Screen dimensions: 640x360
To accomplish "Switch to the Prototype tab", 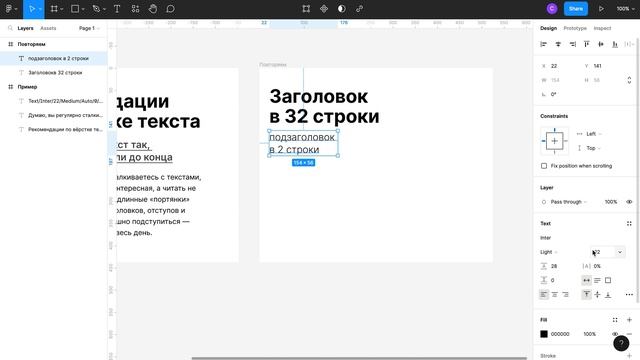I will [575, 28].
